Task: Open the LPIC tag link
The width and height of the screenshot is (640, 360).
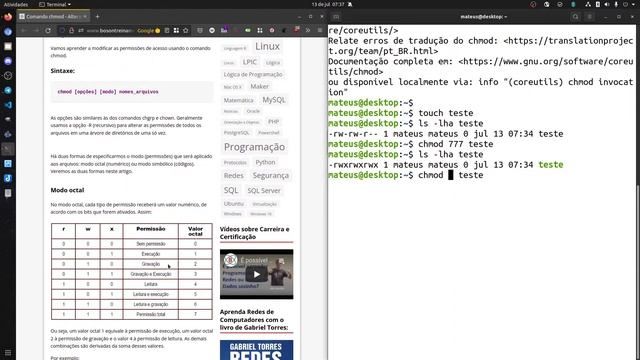Action: pyautogui.click(x=249, y=62)
